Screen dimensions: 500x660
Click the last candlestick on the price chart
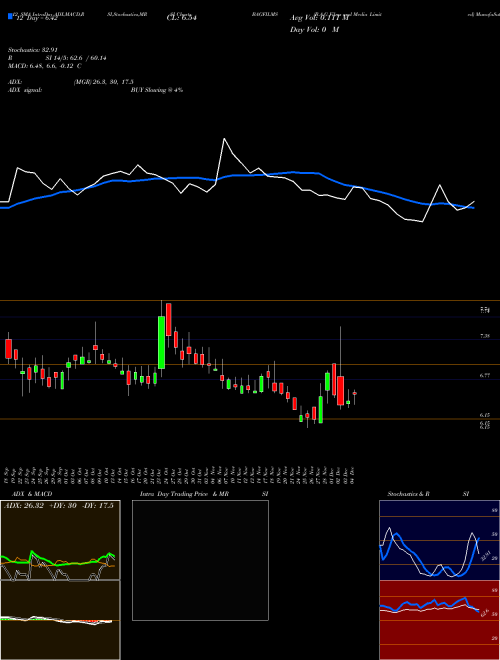pyautogui.click(x=355, y=394)
